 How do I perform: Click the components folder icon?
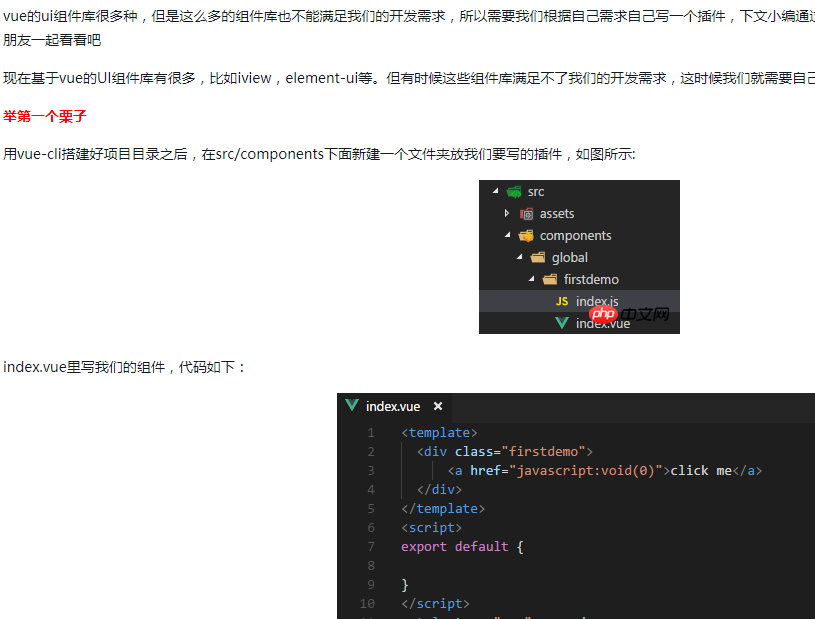click(526, 235)
